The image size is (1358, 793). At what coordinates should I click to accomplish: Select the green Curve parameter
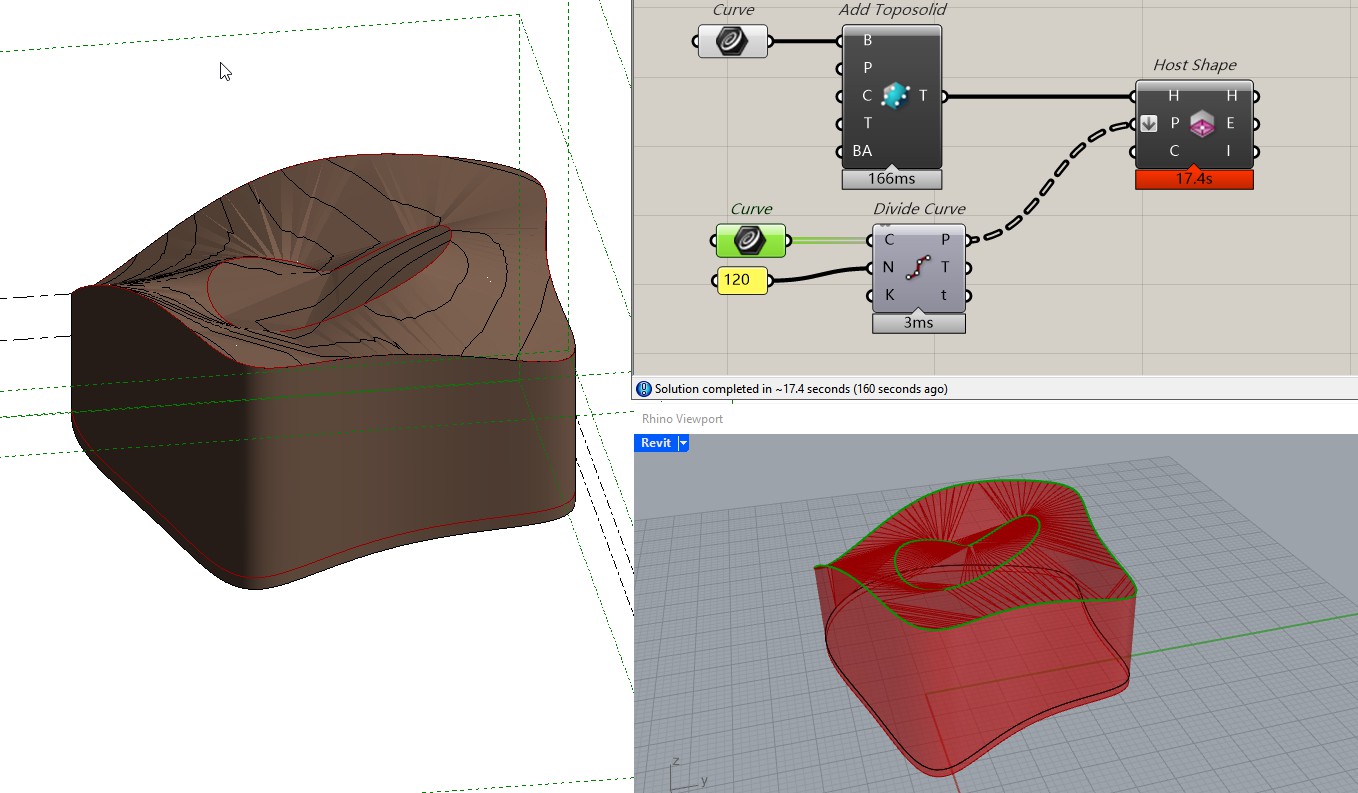[750, 240]
